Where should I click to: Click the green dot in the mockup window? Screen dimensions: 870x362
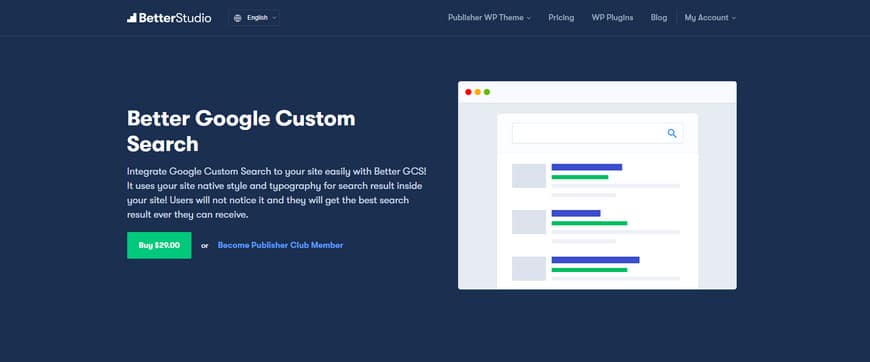[487, 92]
